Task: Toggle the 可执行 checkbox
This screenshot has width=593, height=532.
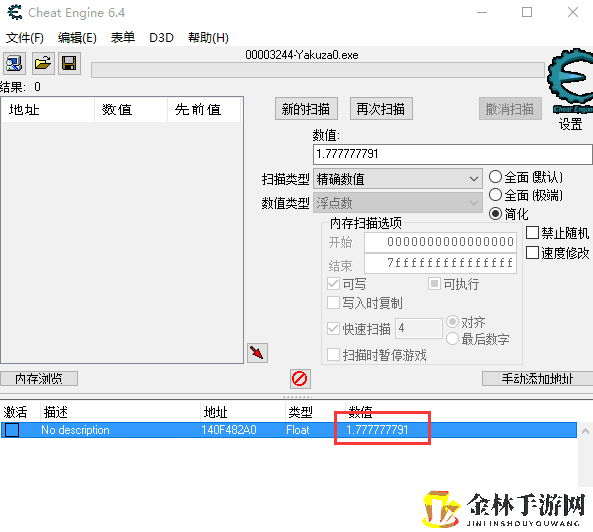Action: click(x=434, y=283)
